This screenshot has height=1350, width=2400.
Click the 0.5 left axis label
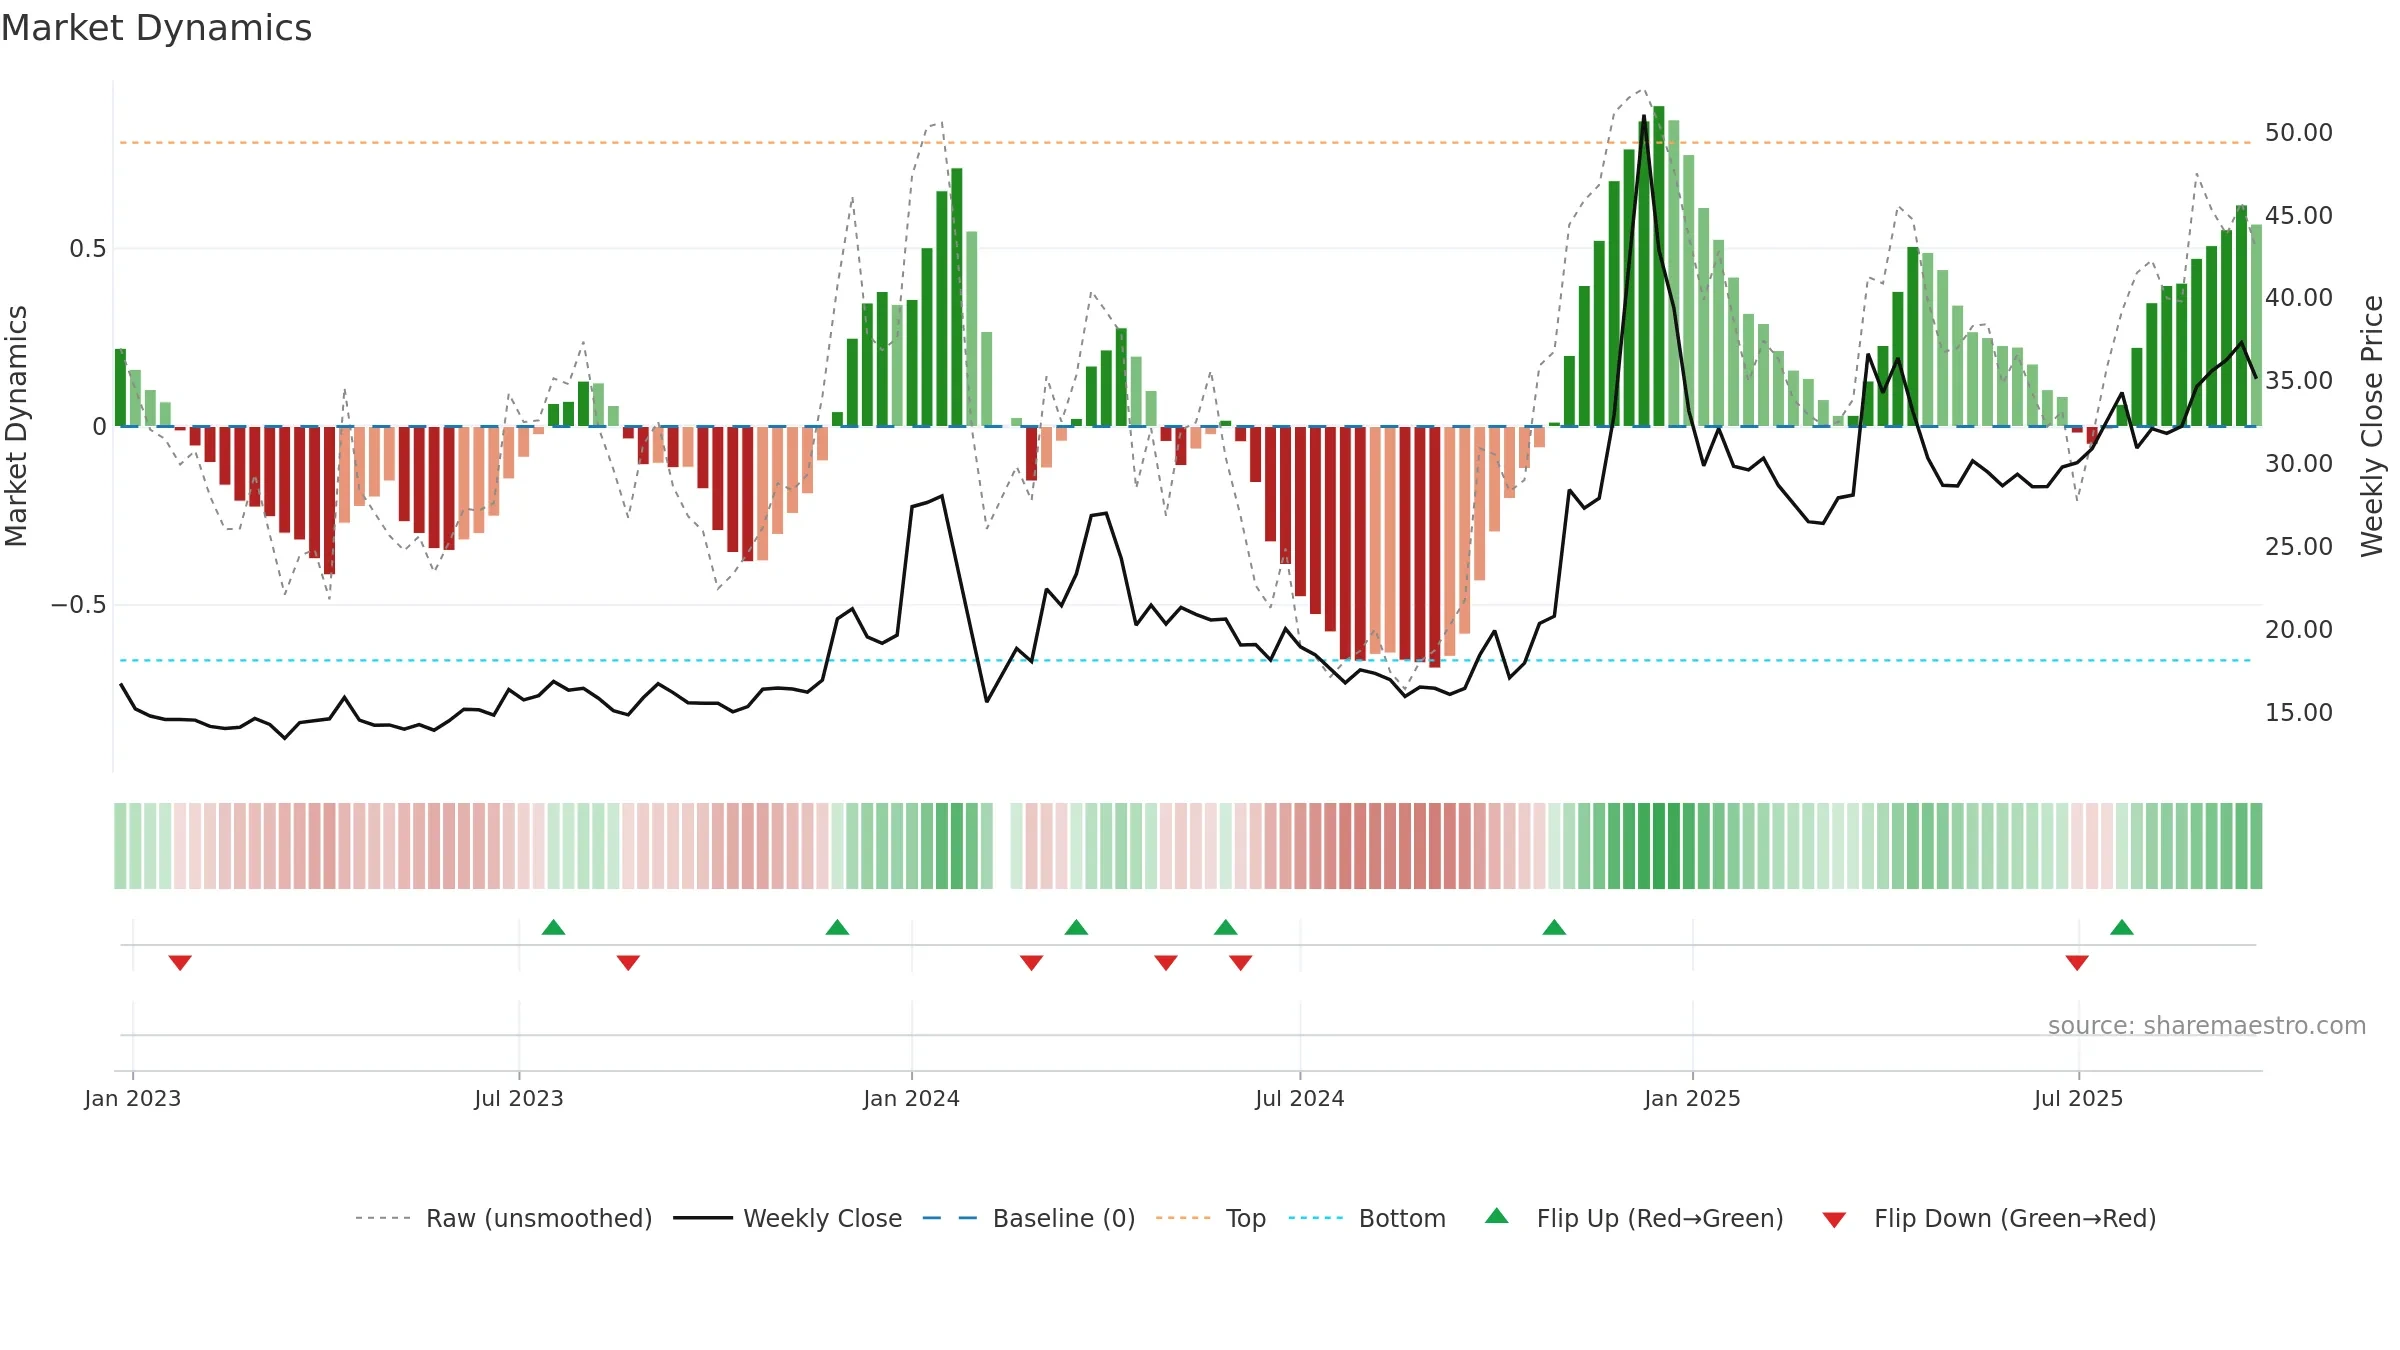87,248
